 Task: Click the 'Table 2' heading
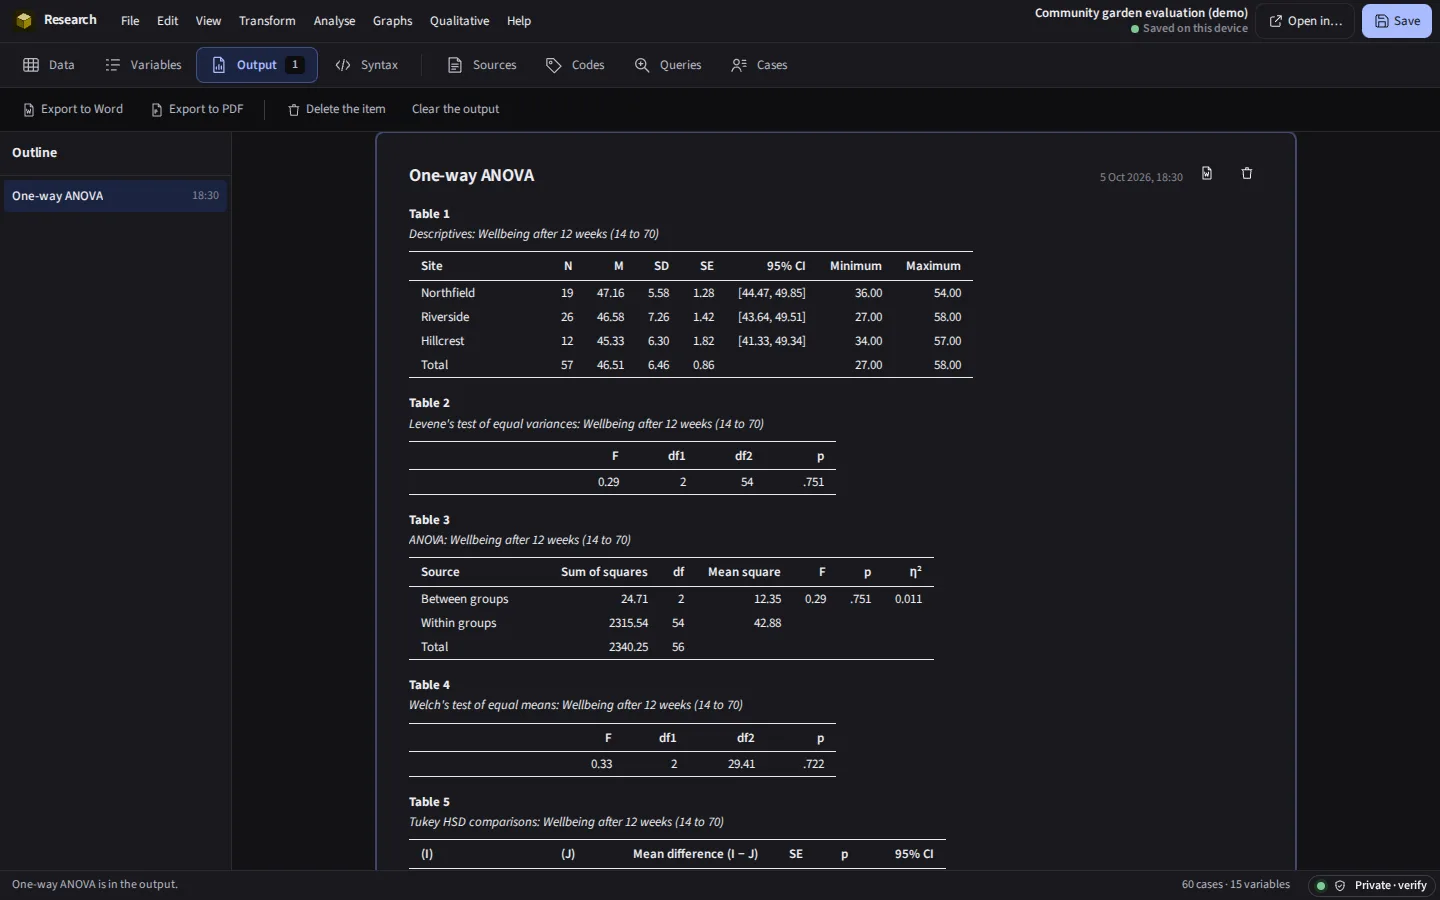point(430,403)
